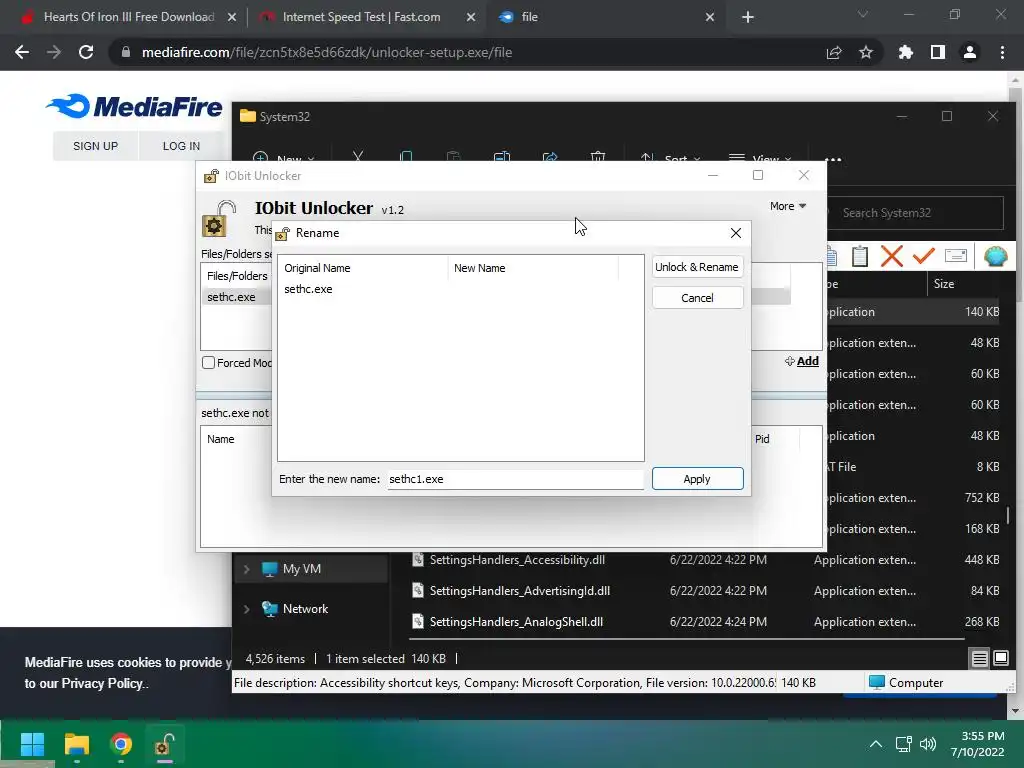Expand the My VM tree item

(246, 569)
